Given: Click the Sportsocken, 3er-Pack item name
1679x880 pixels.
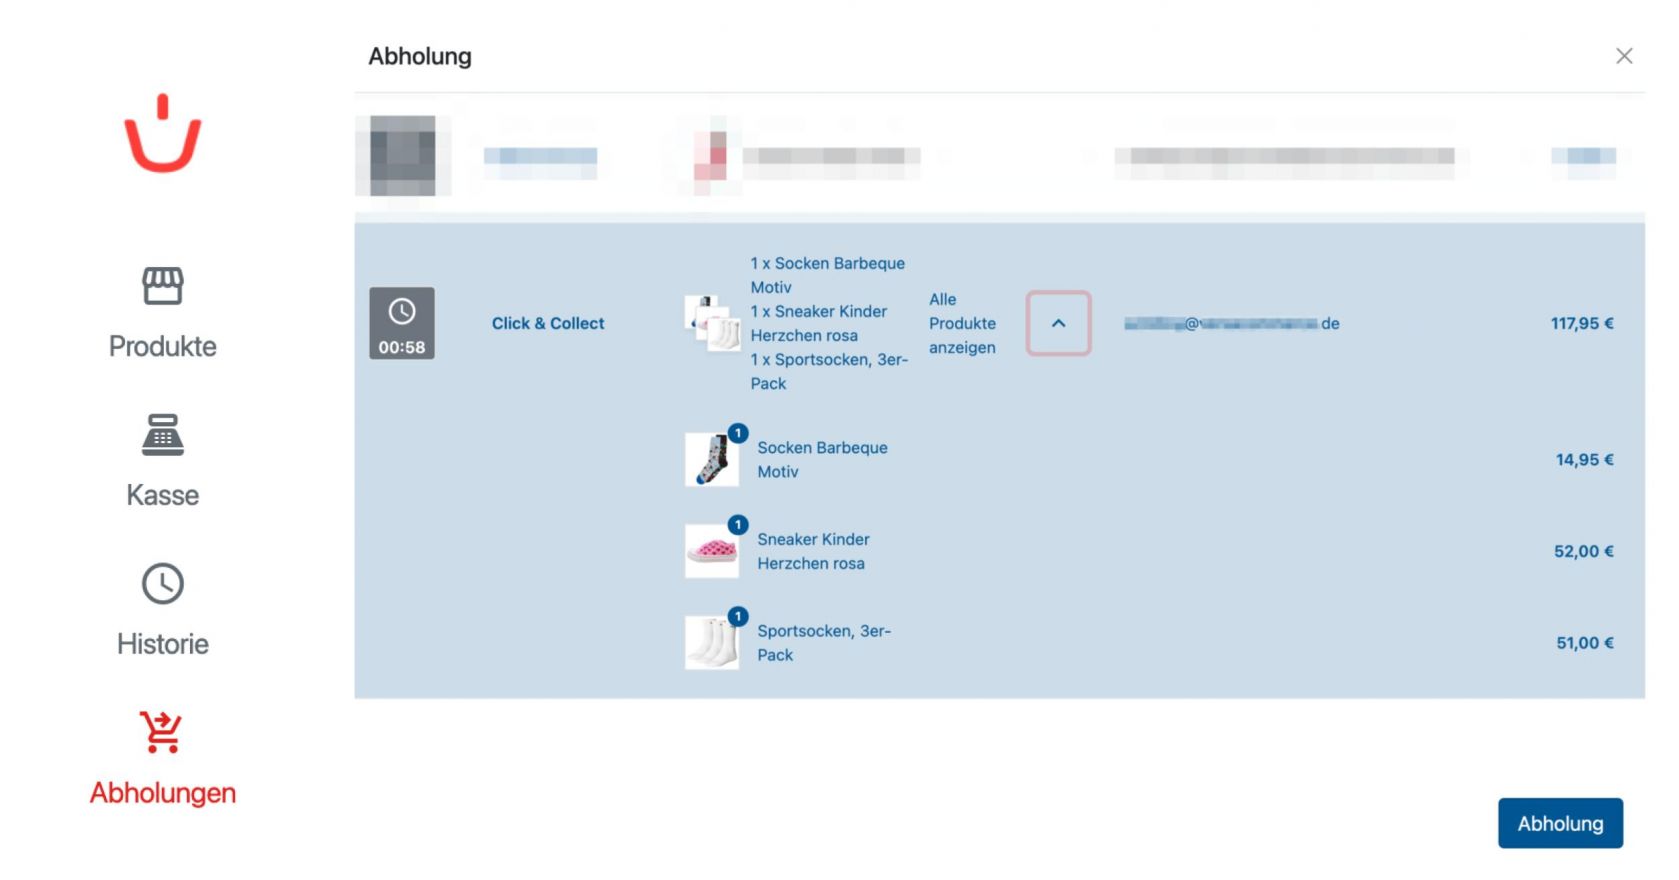Looking at the screenshot, I should (x=824, y=642).
